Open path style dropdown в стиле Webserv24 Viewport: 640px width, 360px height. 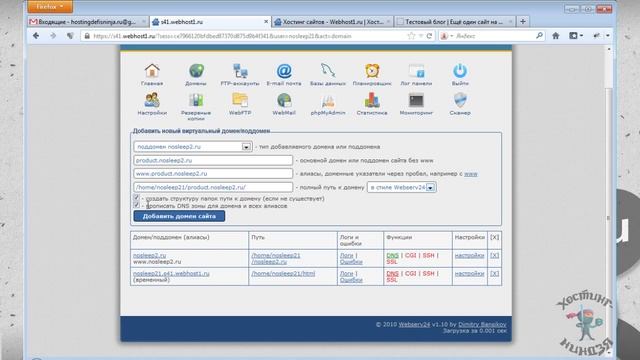click(x=402, y=187)
